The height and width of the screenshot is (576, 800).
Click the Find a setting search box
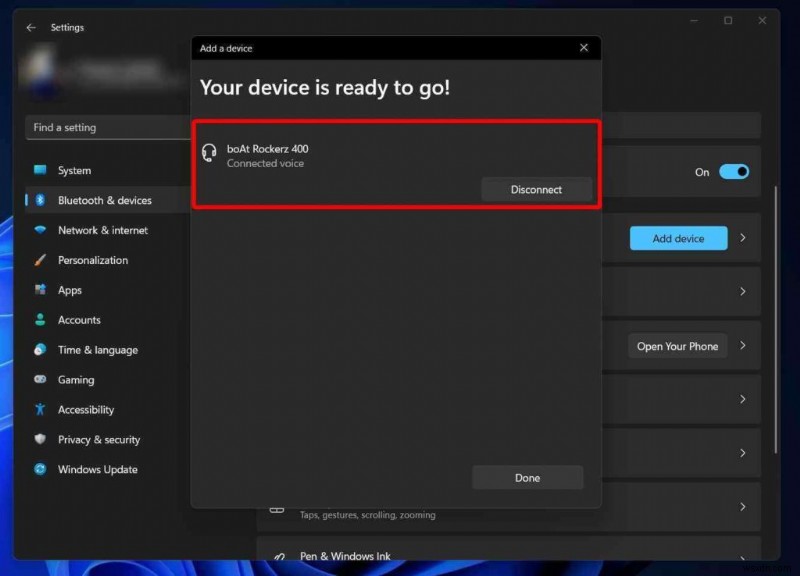[x=108, y=128]
